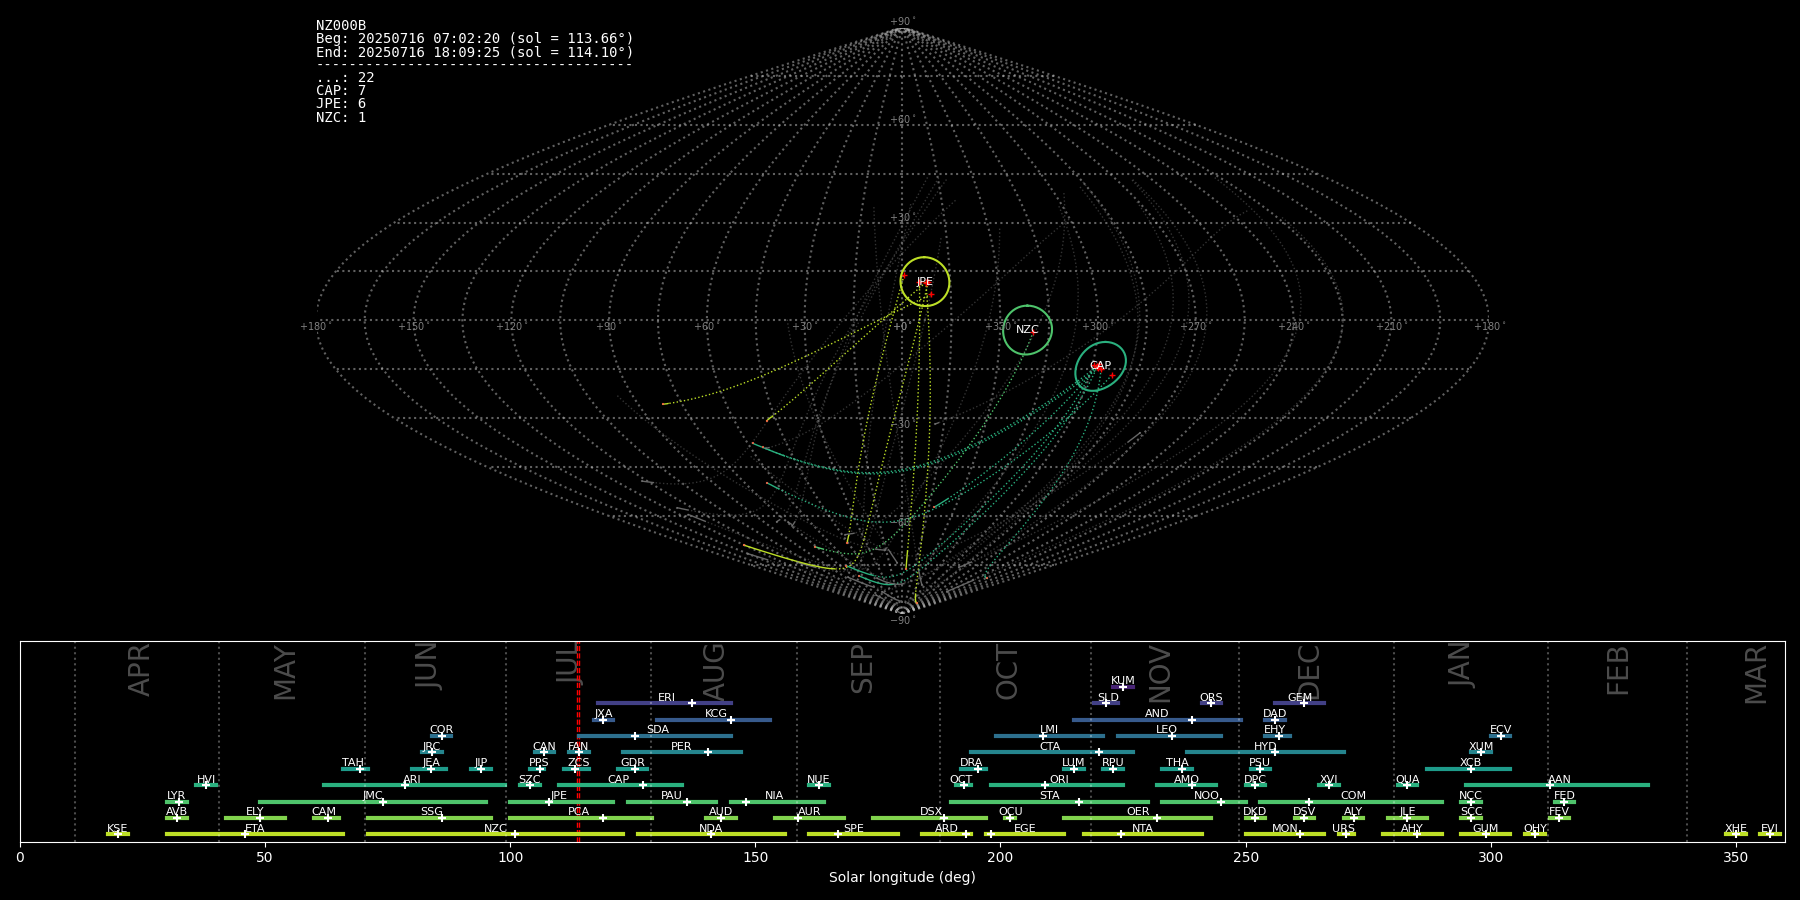Click the SDA shower label in the timeline

pyautogui.click(x=657, y=730)
